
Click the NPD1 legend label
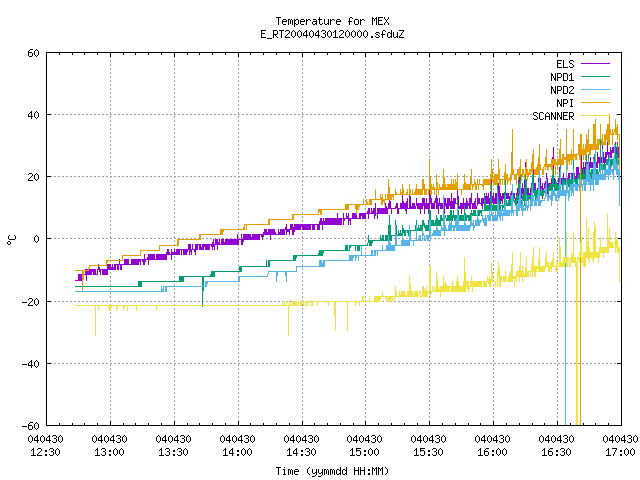coord(562,77)
